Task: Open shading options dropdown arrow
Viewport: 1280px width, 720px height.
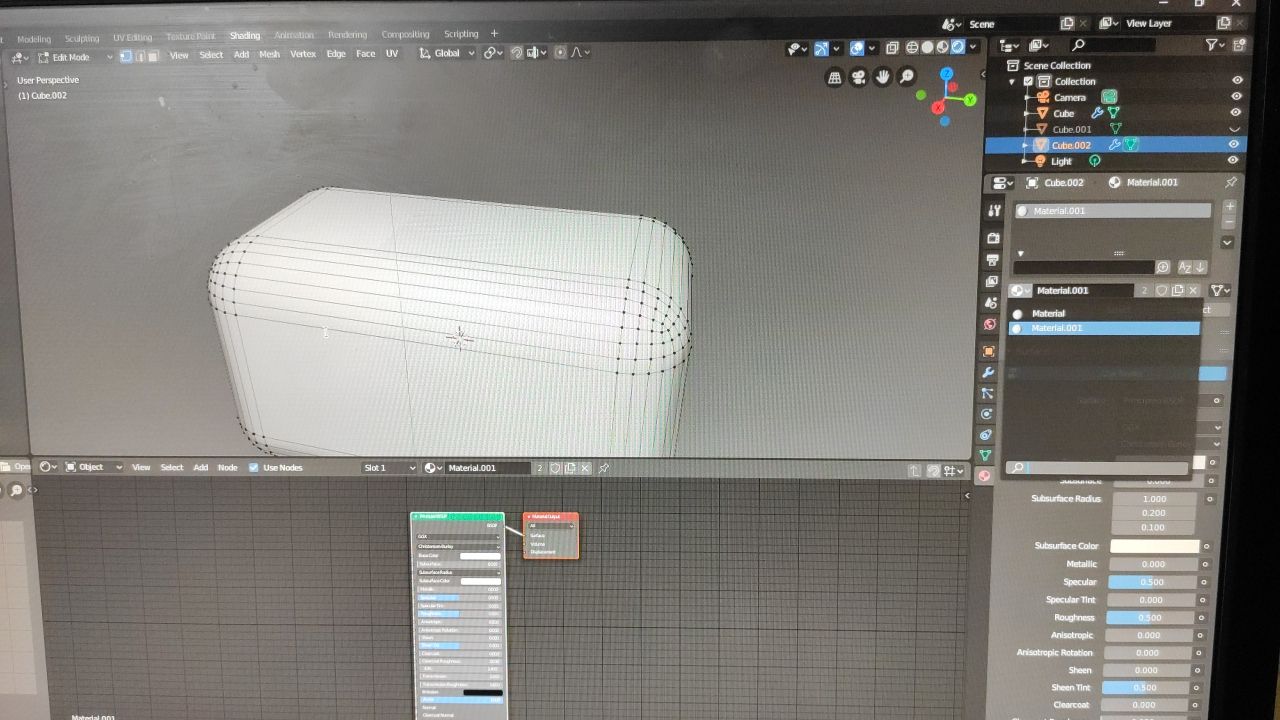Action: pos(973,47)
